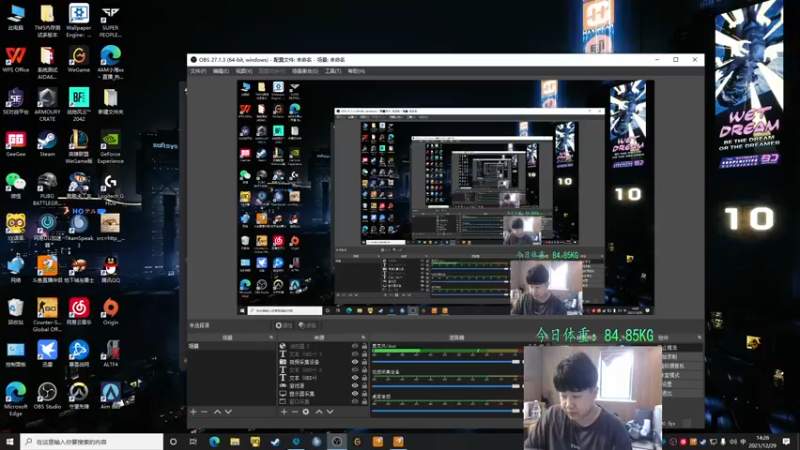The width and height of the screenshot is (800, 450).
Task: Float the 场景 dock via header icon
Action: click(271, 337)
